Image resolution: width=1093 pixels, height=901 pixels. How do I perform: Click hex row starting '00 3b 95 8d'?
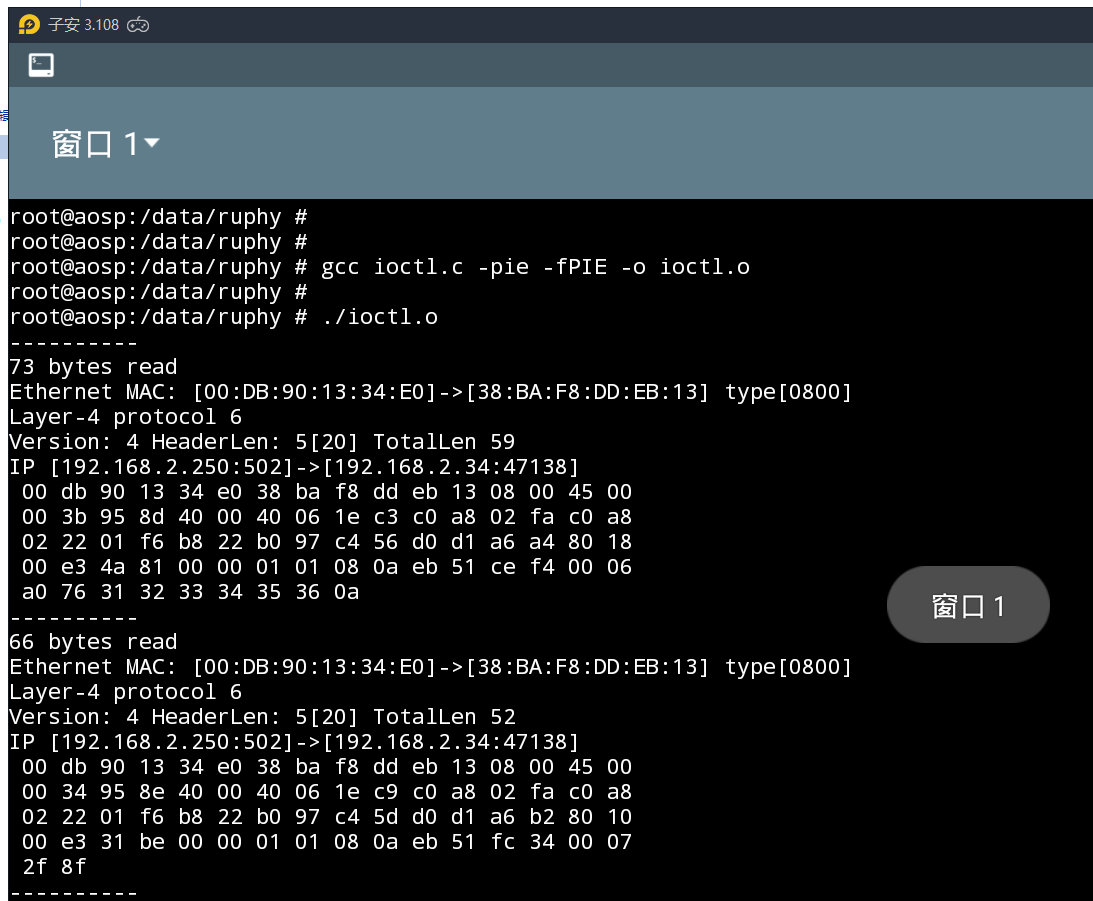click(326, 517)
